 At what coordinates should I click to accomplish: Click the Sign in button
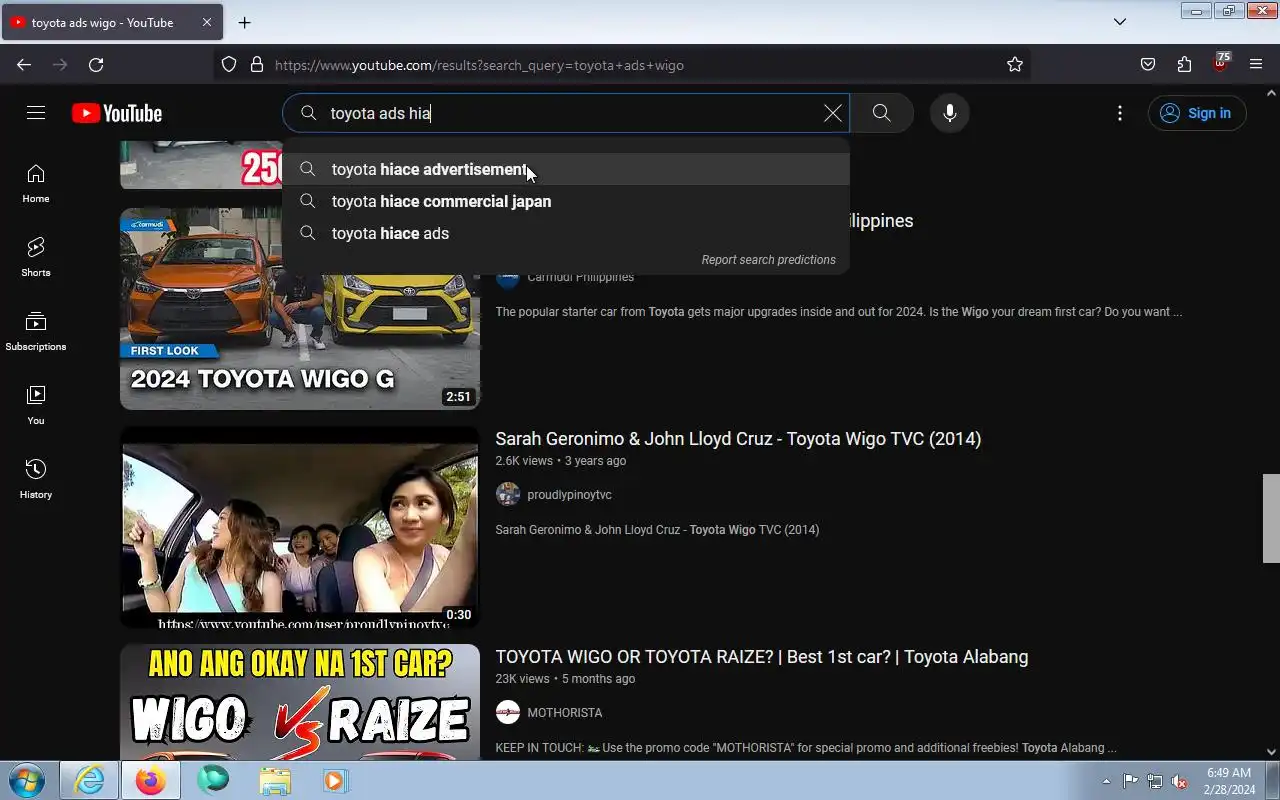click(x=1197, y=113)
